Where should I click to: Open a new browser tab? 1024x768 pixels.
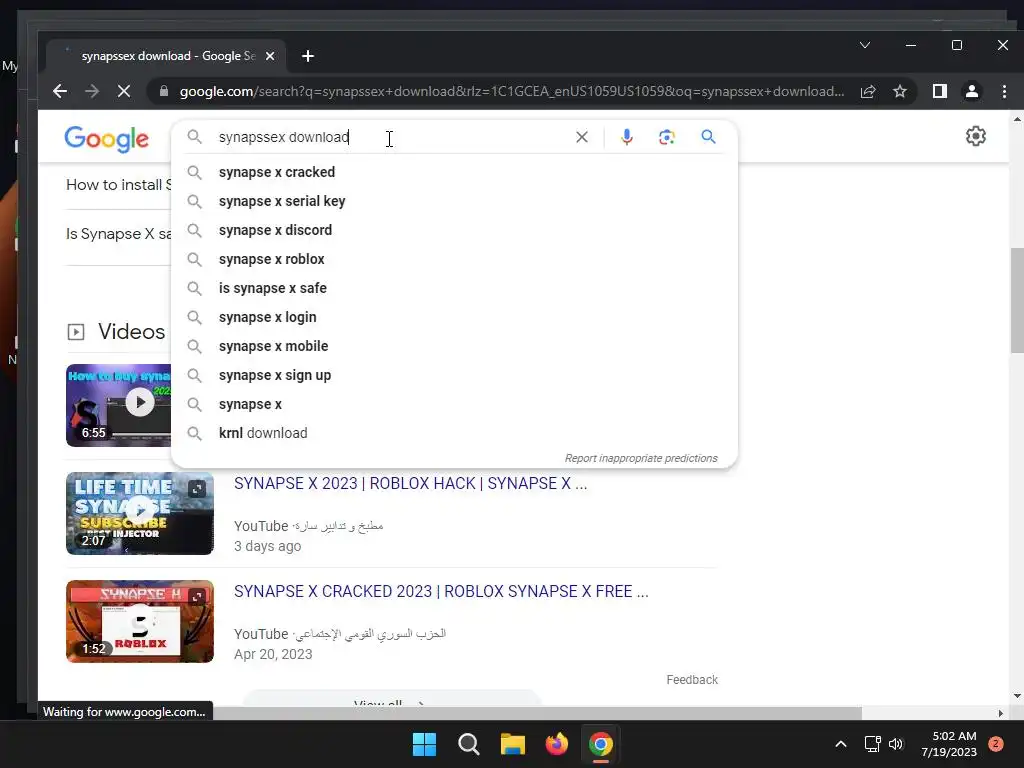point(308,56)
